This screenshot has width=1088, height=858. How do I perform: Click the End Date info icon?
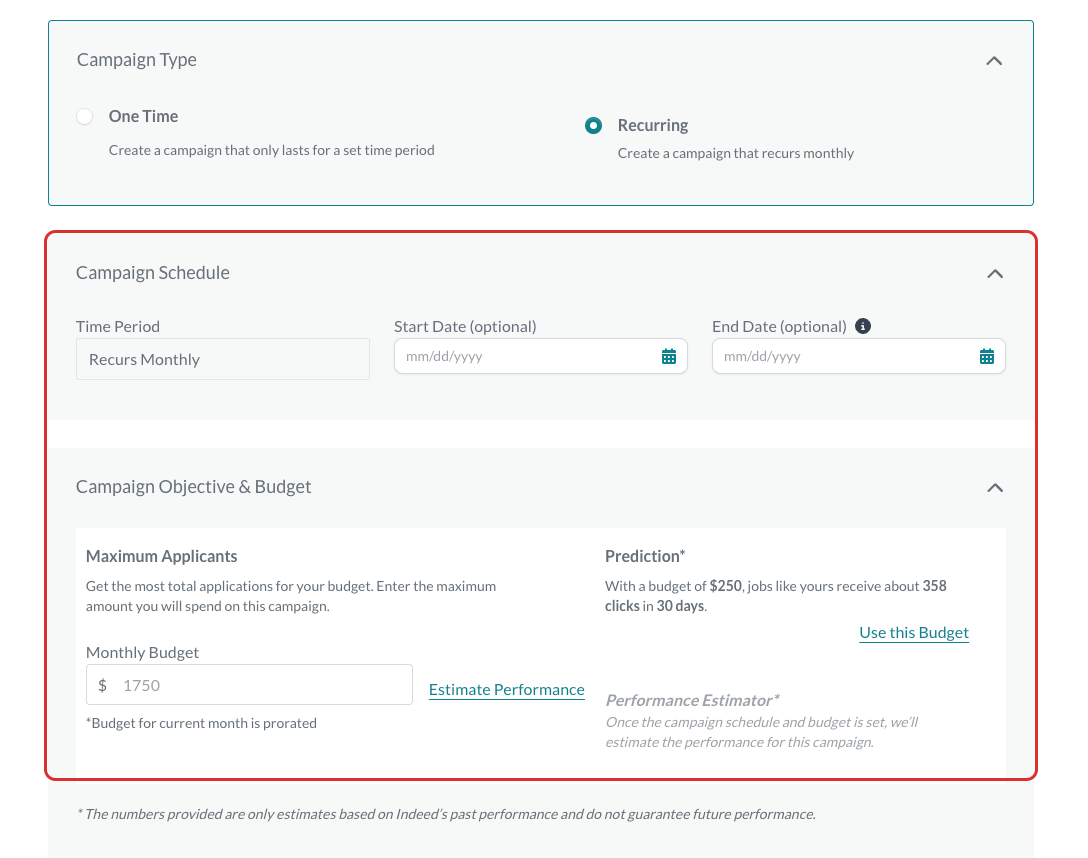click(x=862, y=326)
